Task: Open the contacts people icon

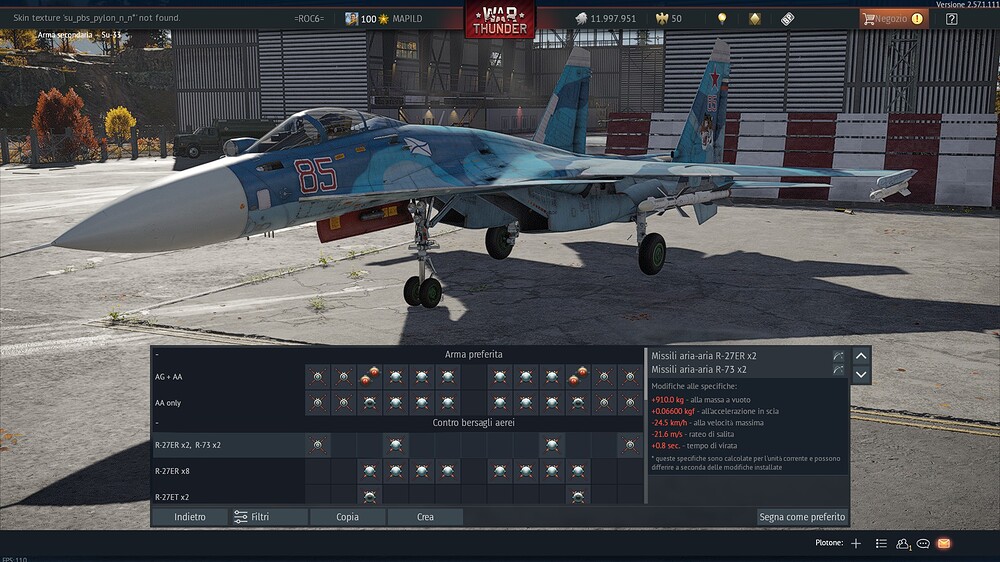Action: pos(902,544)
